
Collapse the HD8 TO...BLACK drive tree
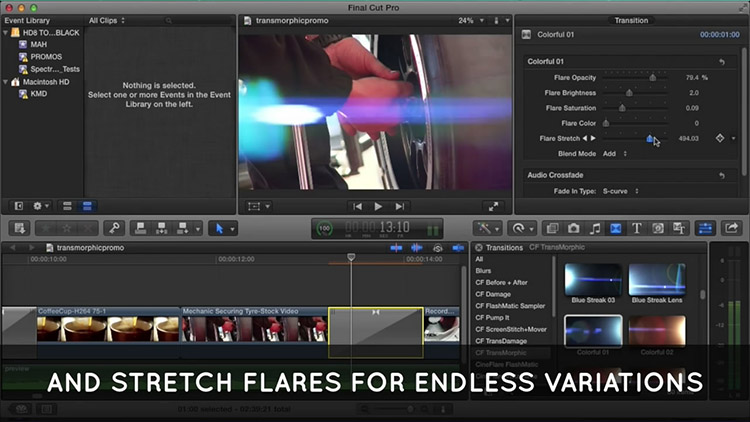(x=5, y=33)
